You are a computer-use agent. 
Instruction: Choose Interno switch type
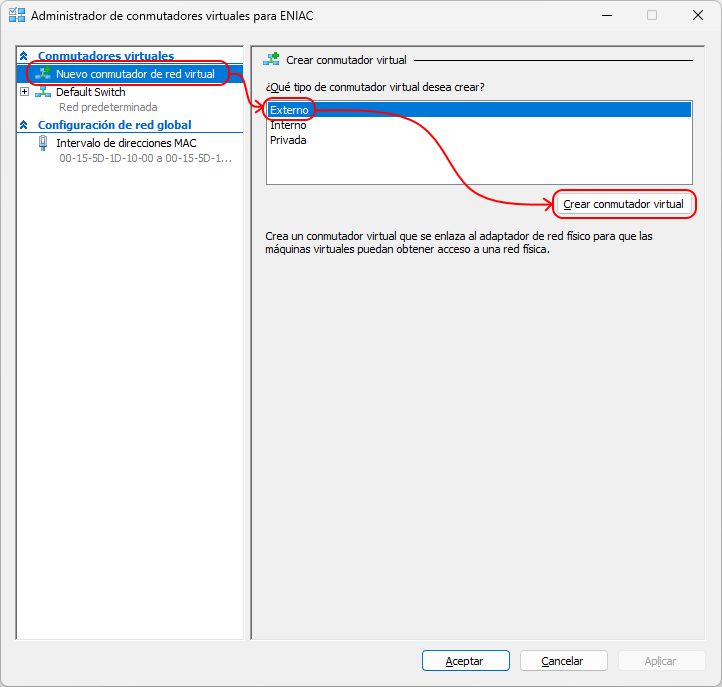(479, 125)
